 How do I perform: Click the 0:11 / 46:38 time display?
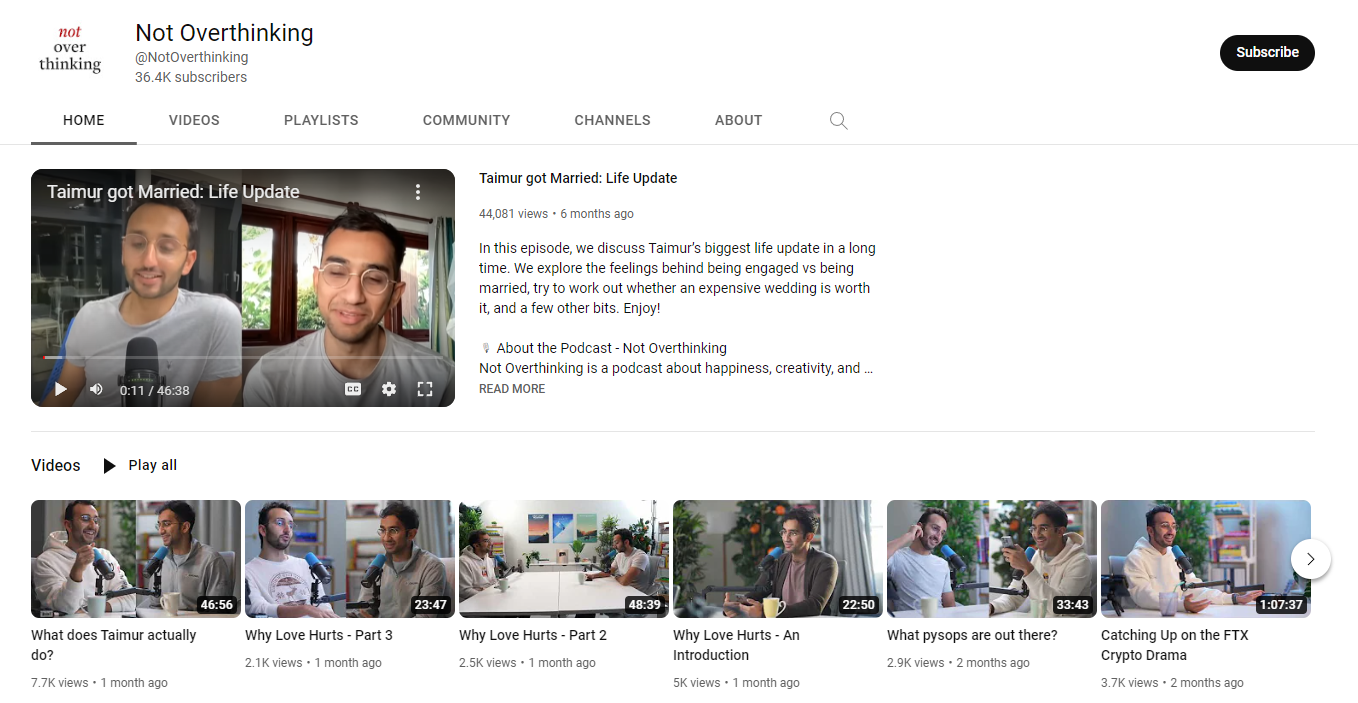pyautogui.click(x=154, y=390)
